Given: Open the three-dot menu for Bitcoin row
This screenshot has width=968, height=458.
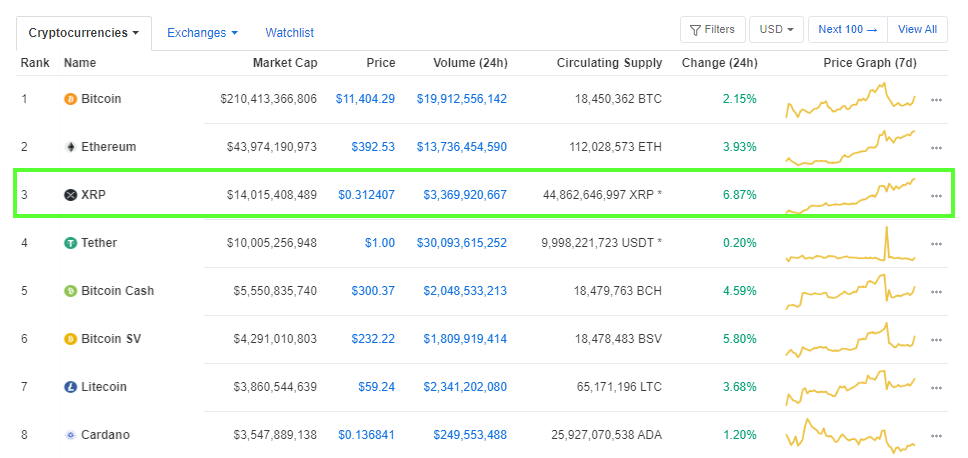Looking at the screenshot, I should coord(936,100).
